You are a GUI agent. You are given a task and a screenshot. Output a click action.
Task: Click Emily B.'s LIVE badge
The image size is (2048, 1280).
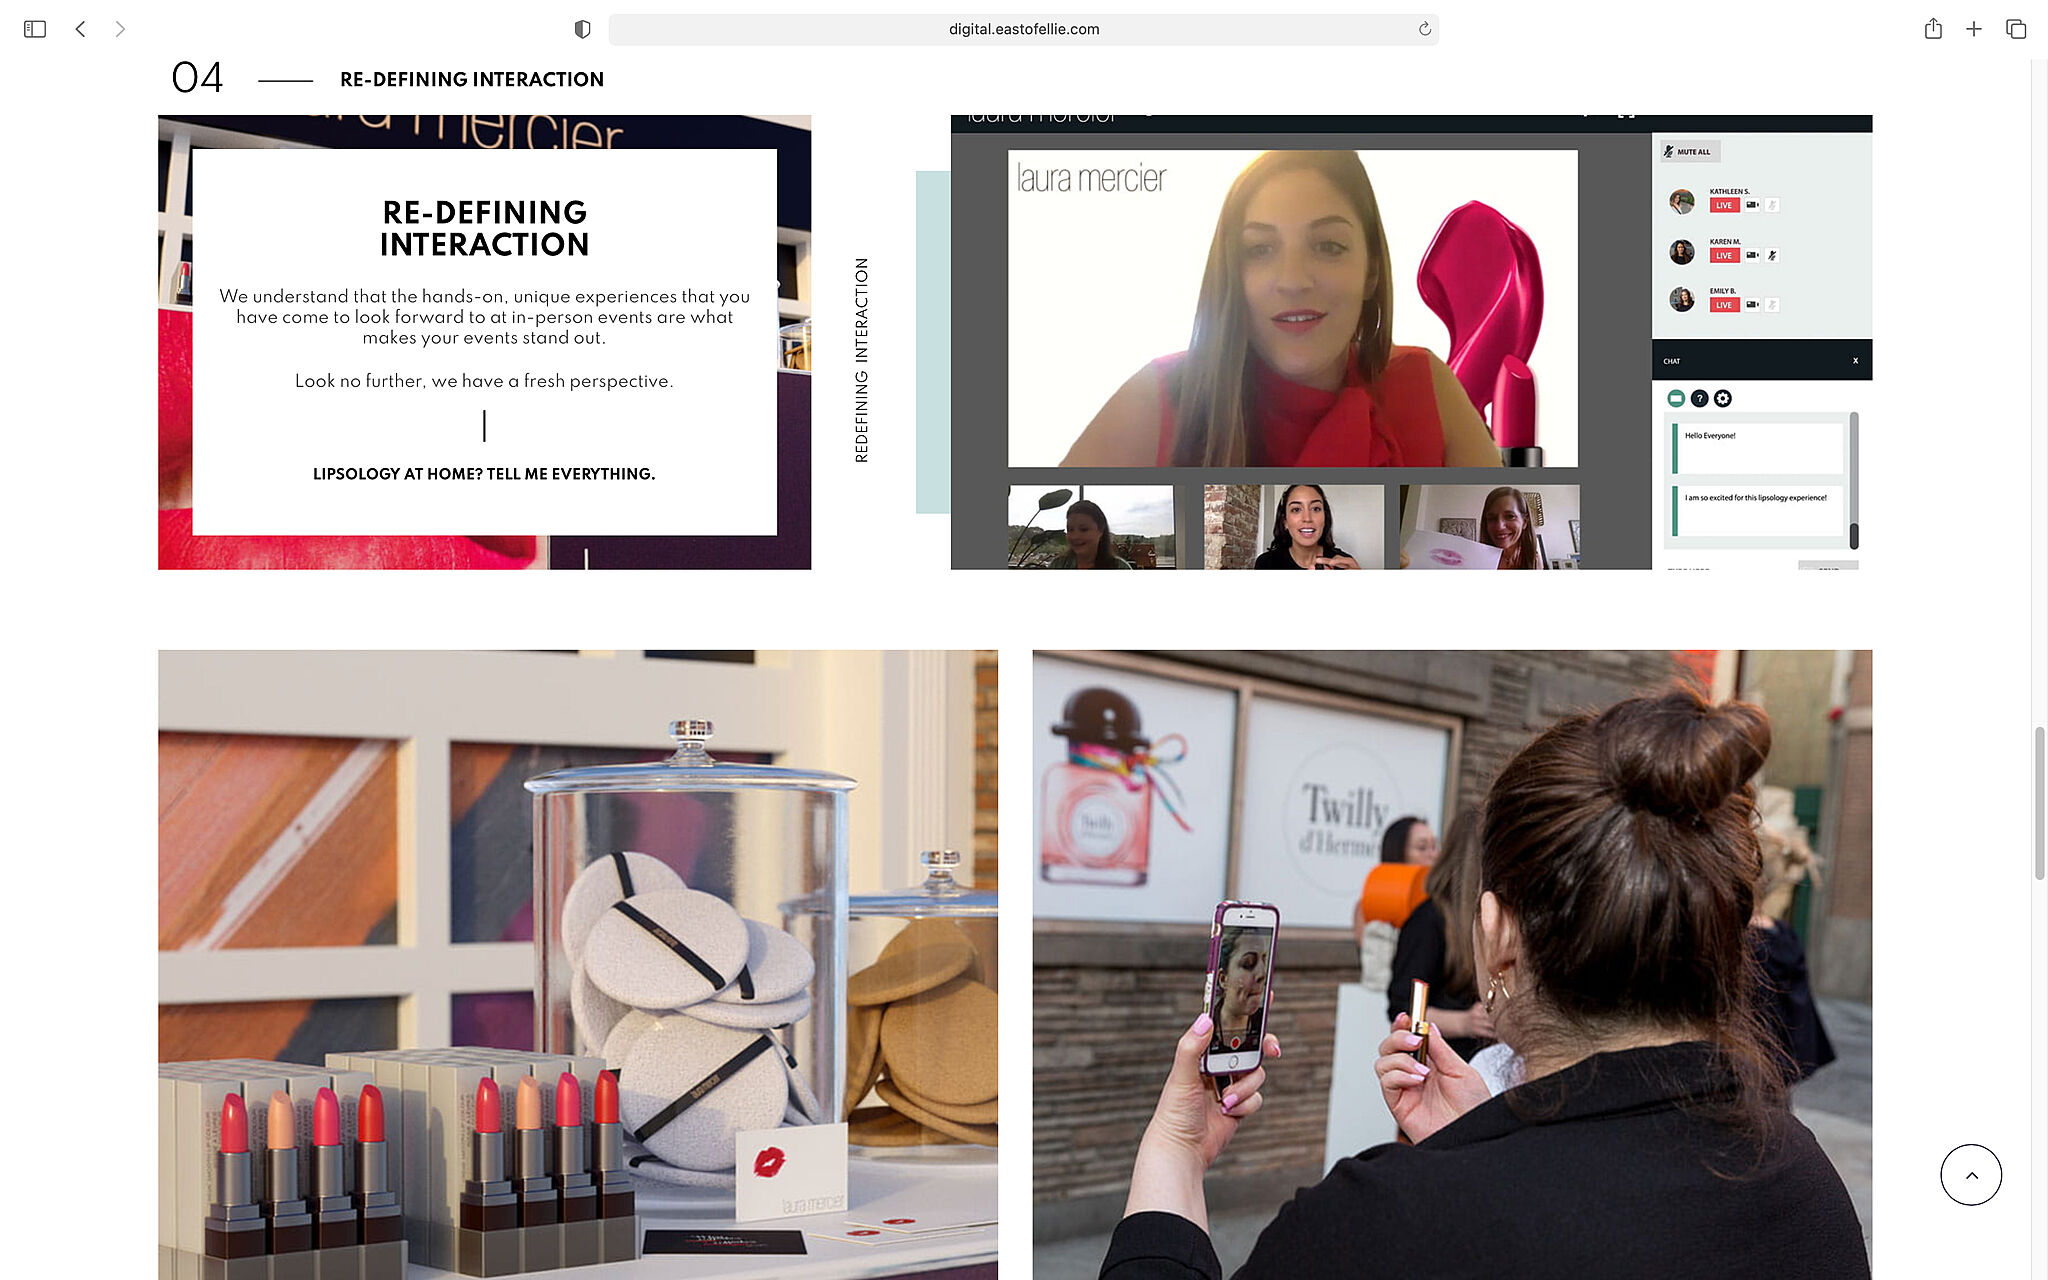click(1724, 305)
